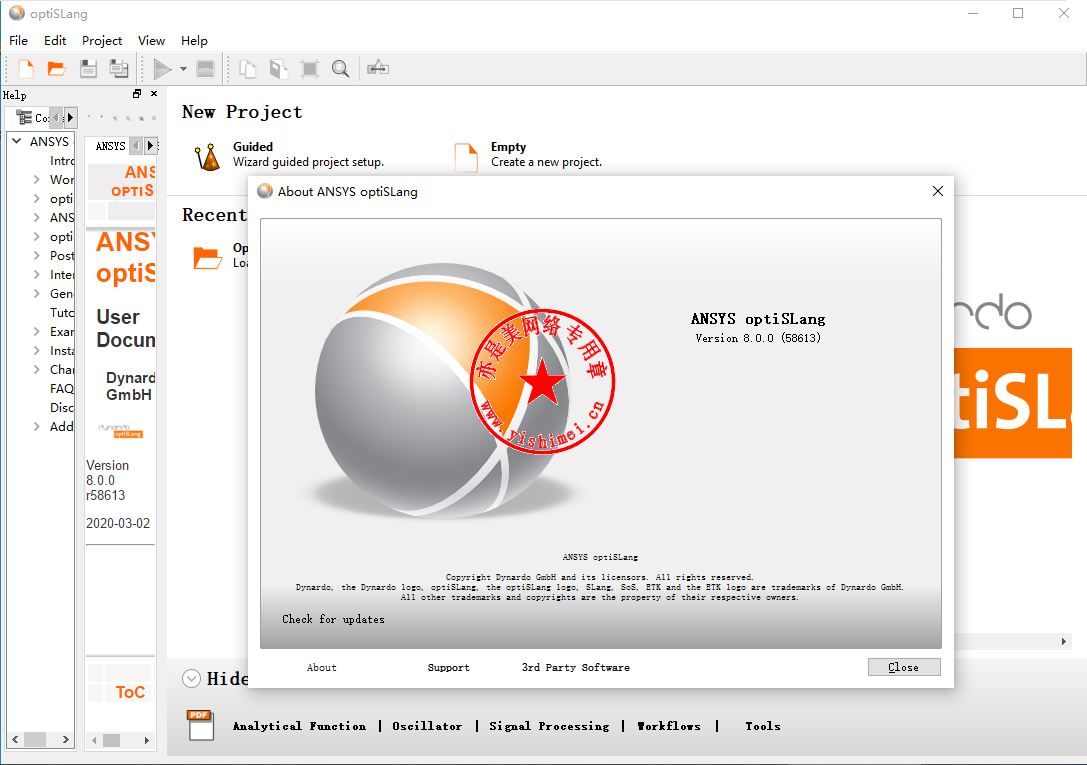
Task: Click the Close button in About dialog
Action: pyautogui.click(x=904, y=667)
